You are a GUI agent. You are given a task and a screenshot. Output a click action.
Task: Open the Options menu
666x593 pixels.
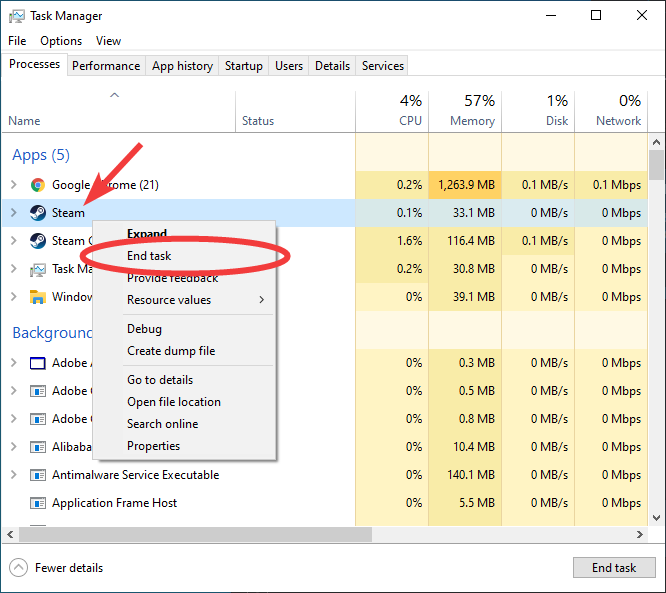coord(61,41)
